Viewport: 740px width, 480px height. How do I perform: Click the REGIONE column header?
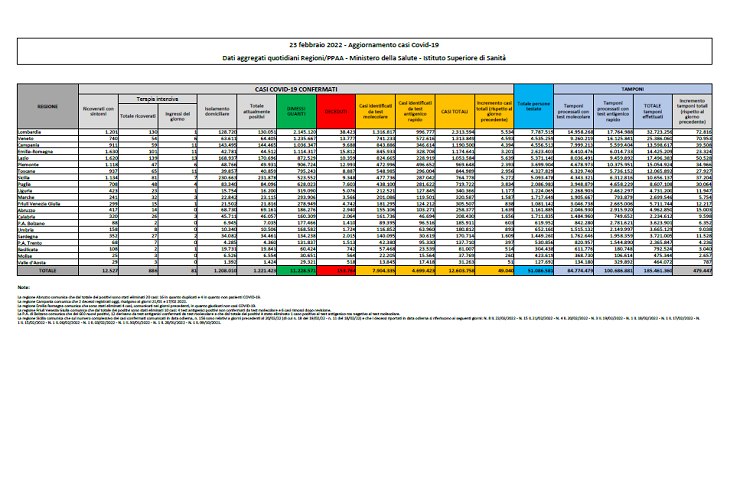(47, 105)
